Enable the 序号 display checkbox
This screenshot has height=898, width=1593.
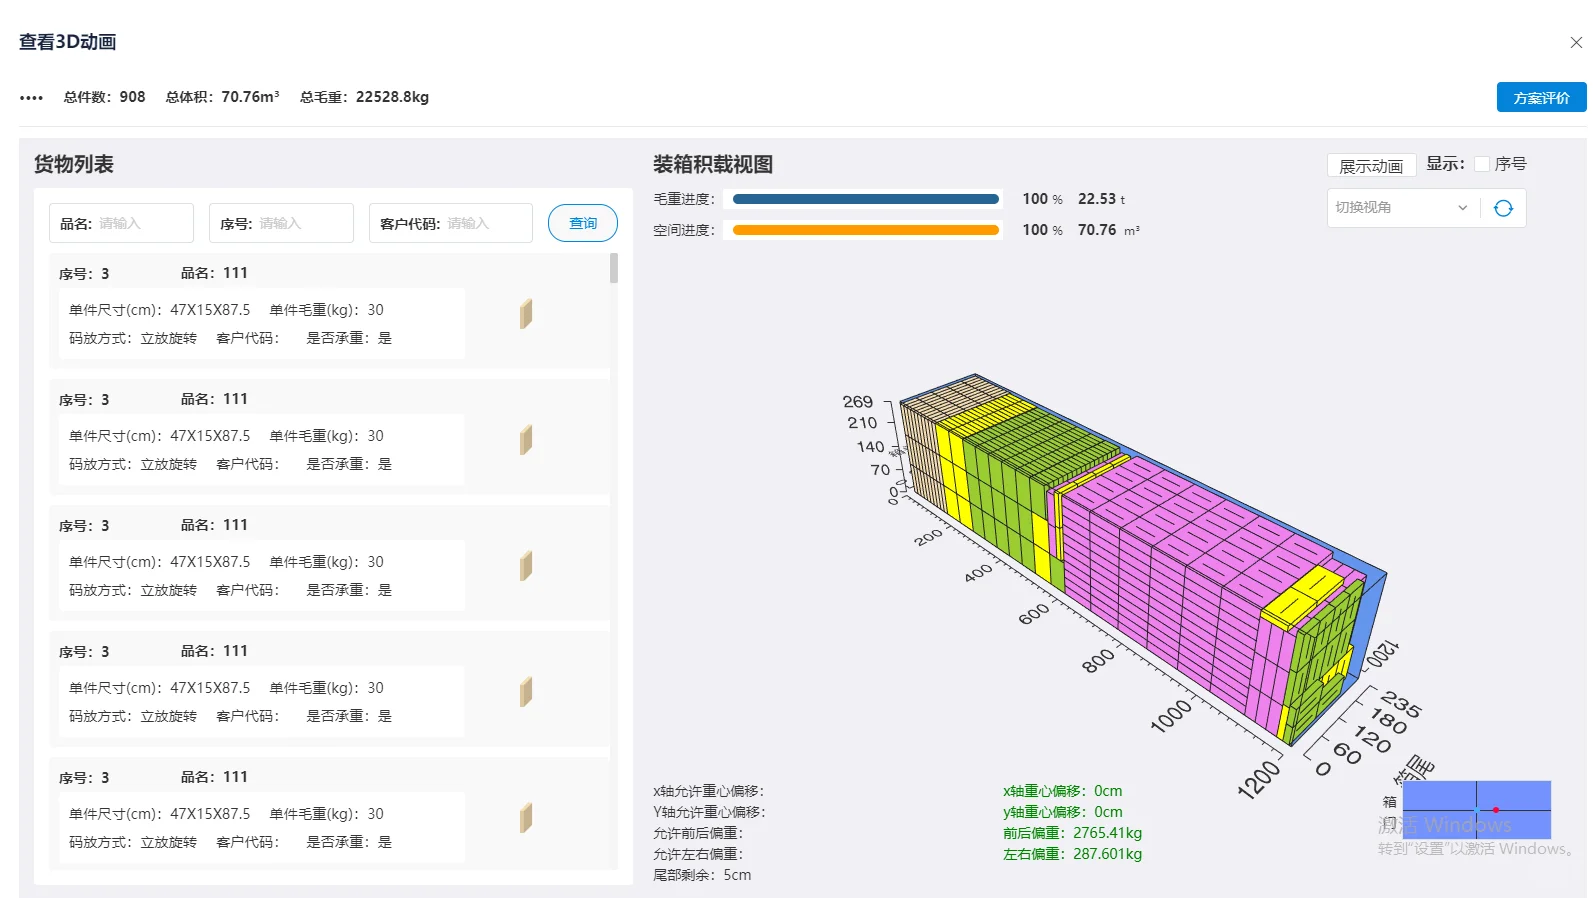(1482, 164)
